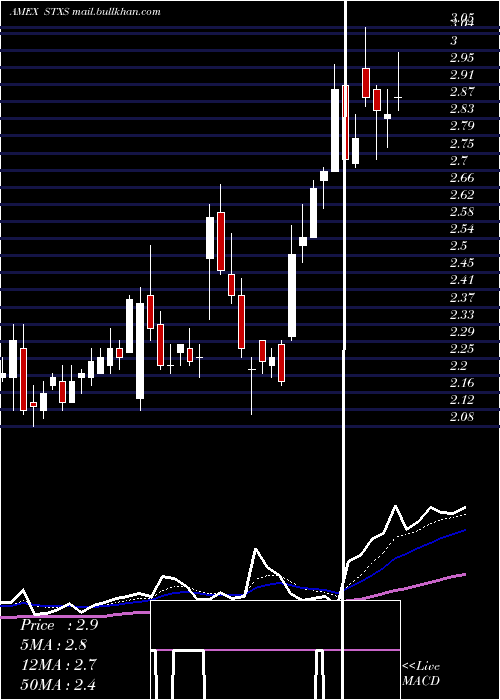Select the 2.37 price axis label
The width and height of the screenshot is (500, 700).
462,297
